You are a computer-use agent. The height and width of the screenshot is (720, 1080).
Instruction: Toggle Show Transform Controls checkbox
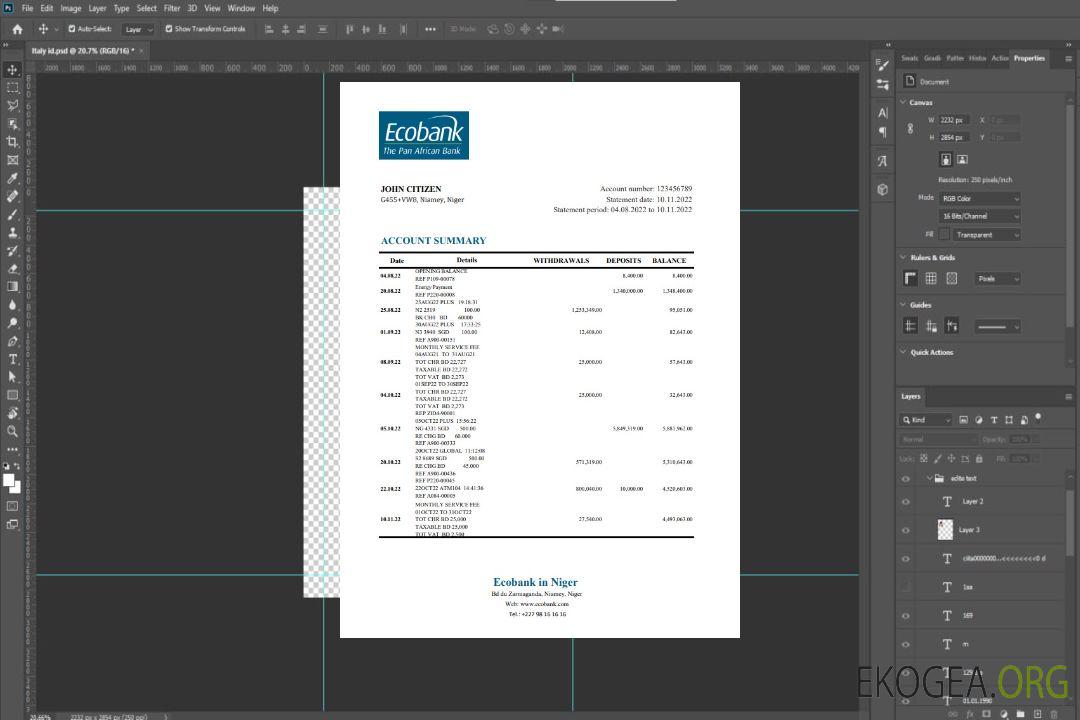(169, 29)
